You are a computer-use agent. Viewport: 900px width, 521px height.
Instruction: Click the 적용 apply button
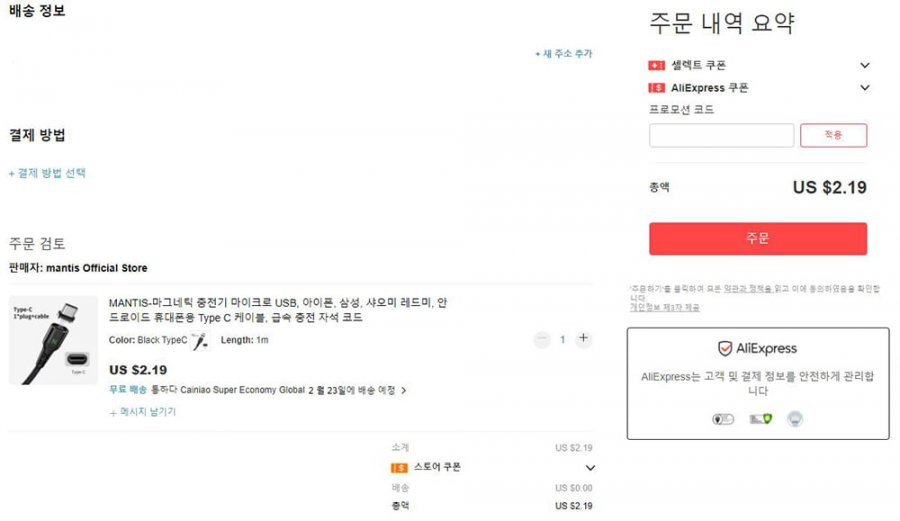tap(833, 135)
